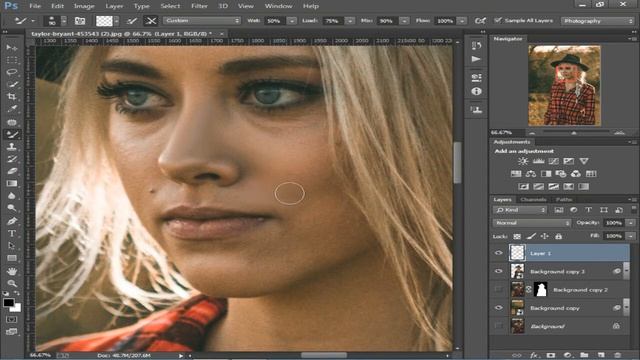Open the layer Opacity dropdown arrow
This screenshot has width=640, height=360.
pos(631,223)
